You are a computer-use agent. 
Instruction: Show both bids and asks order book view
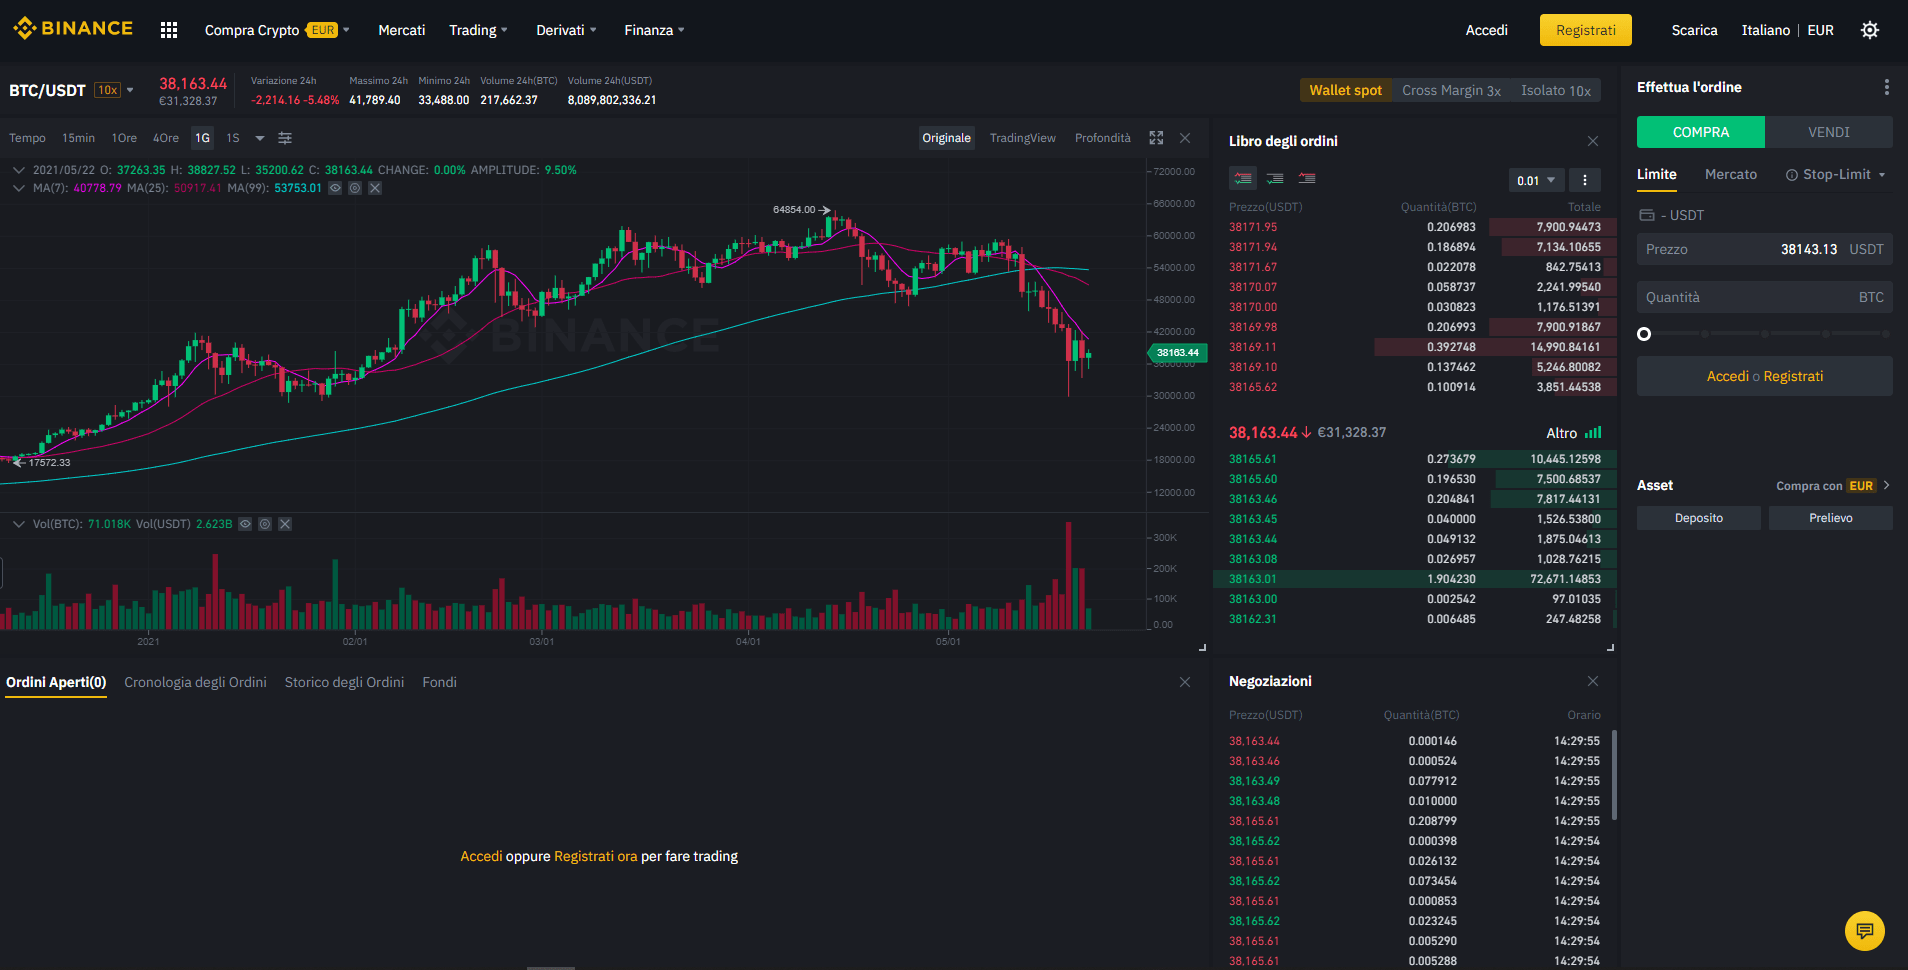1243,179
